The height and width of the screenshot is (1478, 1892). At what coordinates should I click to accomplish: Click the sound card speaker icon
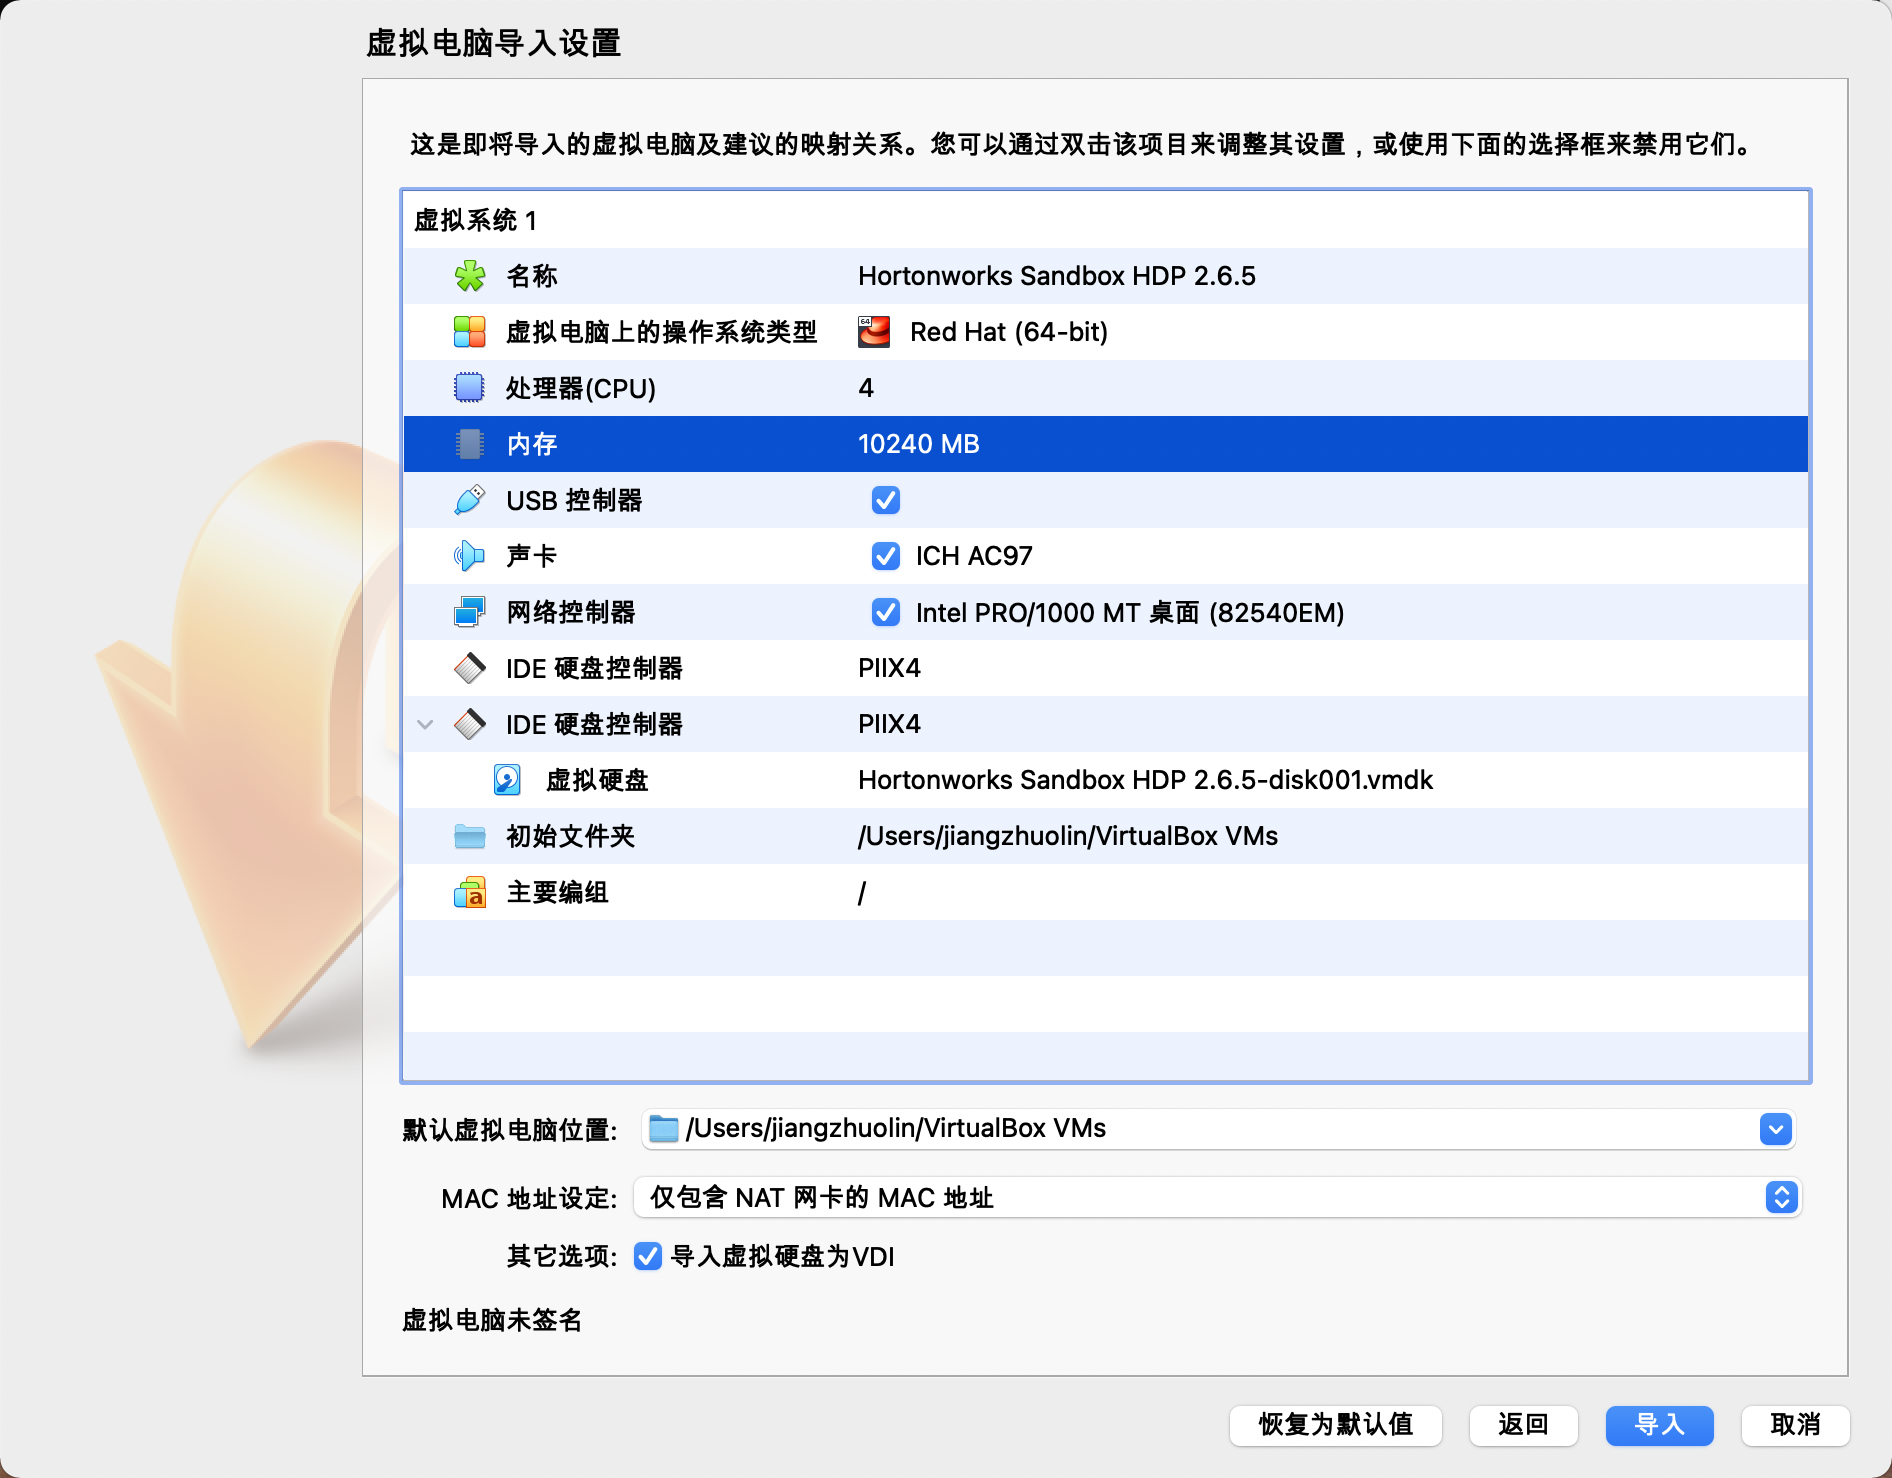click(x=469, y=556)
